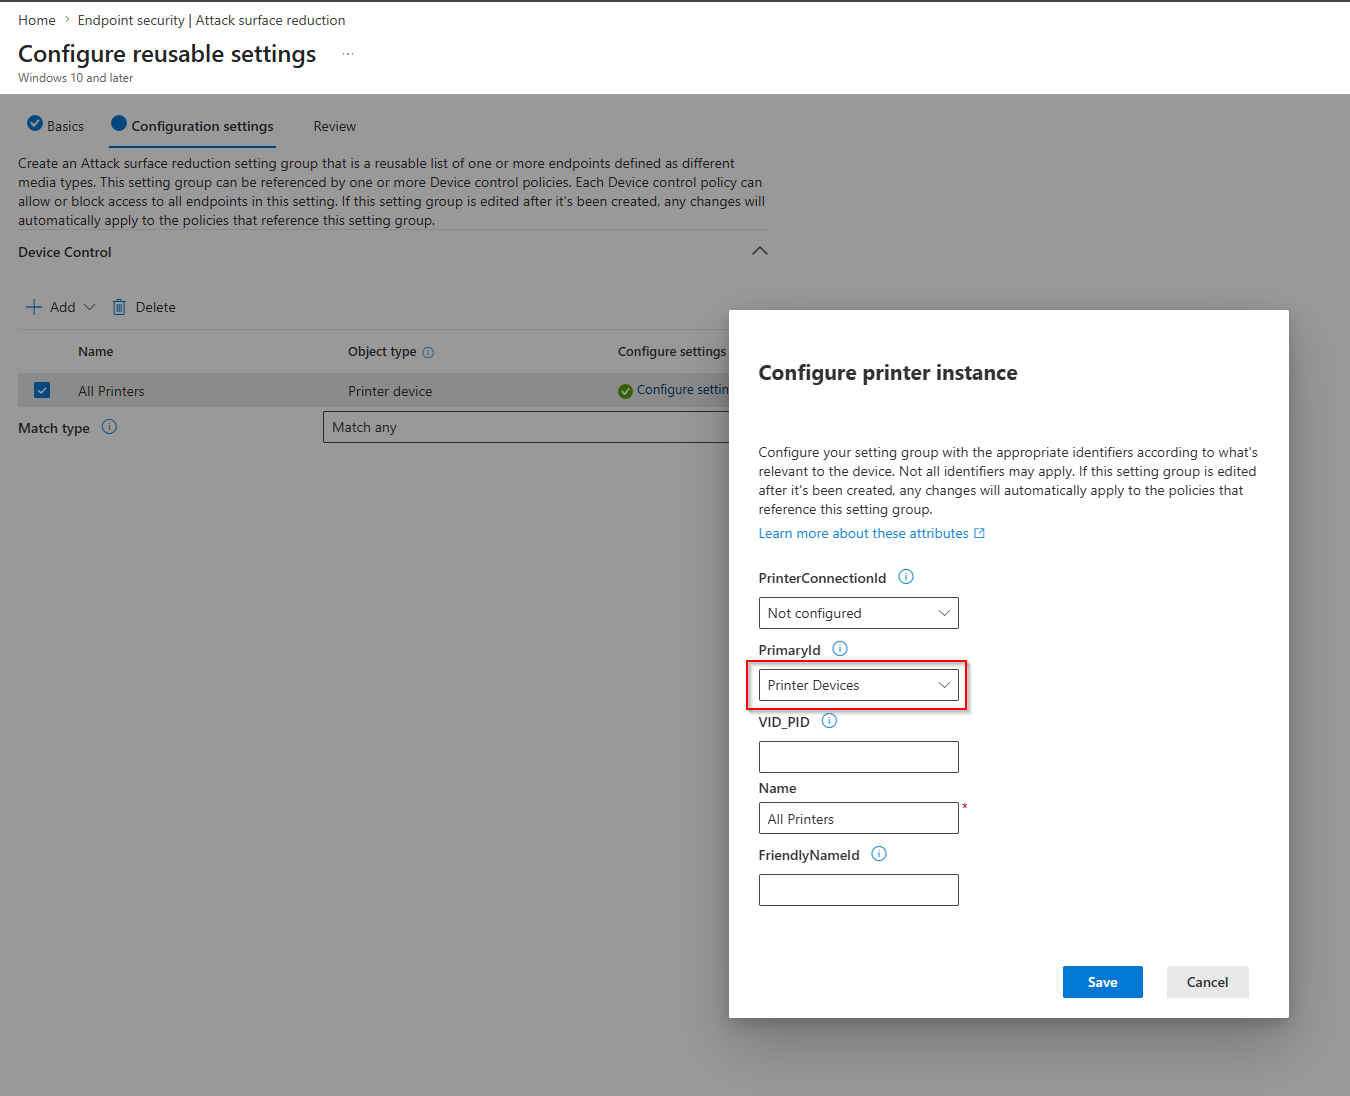The image size is (1350, 1096).
Task: Open the PrimaryId Printer Devices dropdown
Action: [x=858, y=685]
